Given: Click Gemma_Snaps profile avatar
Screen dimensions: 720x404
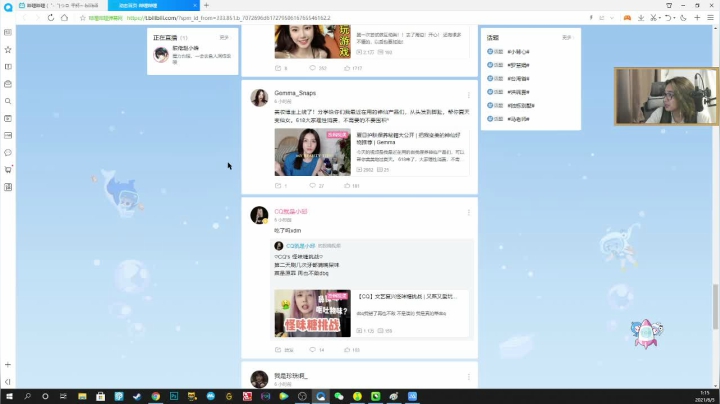Looking at the screenshot, I should pyautogui.click(x=259, y=98).
